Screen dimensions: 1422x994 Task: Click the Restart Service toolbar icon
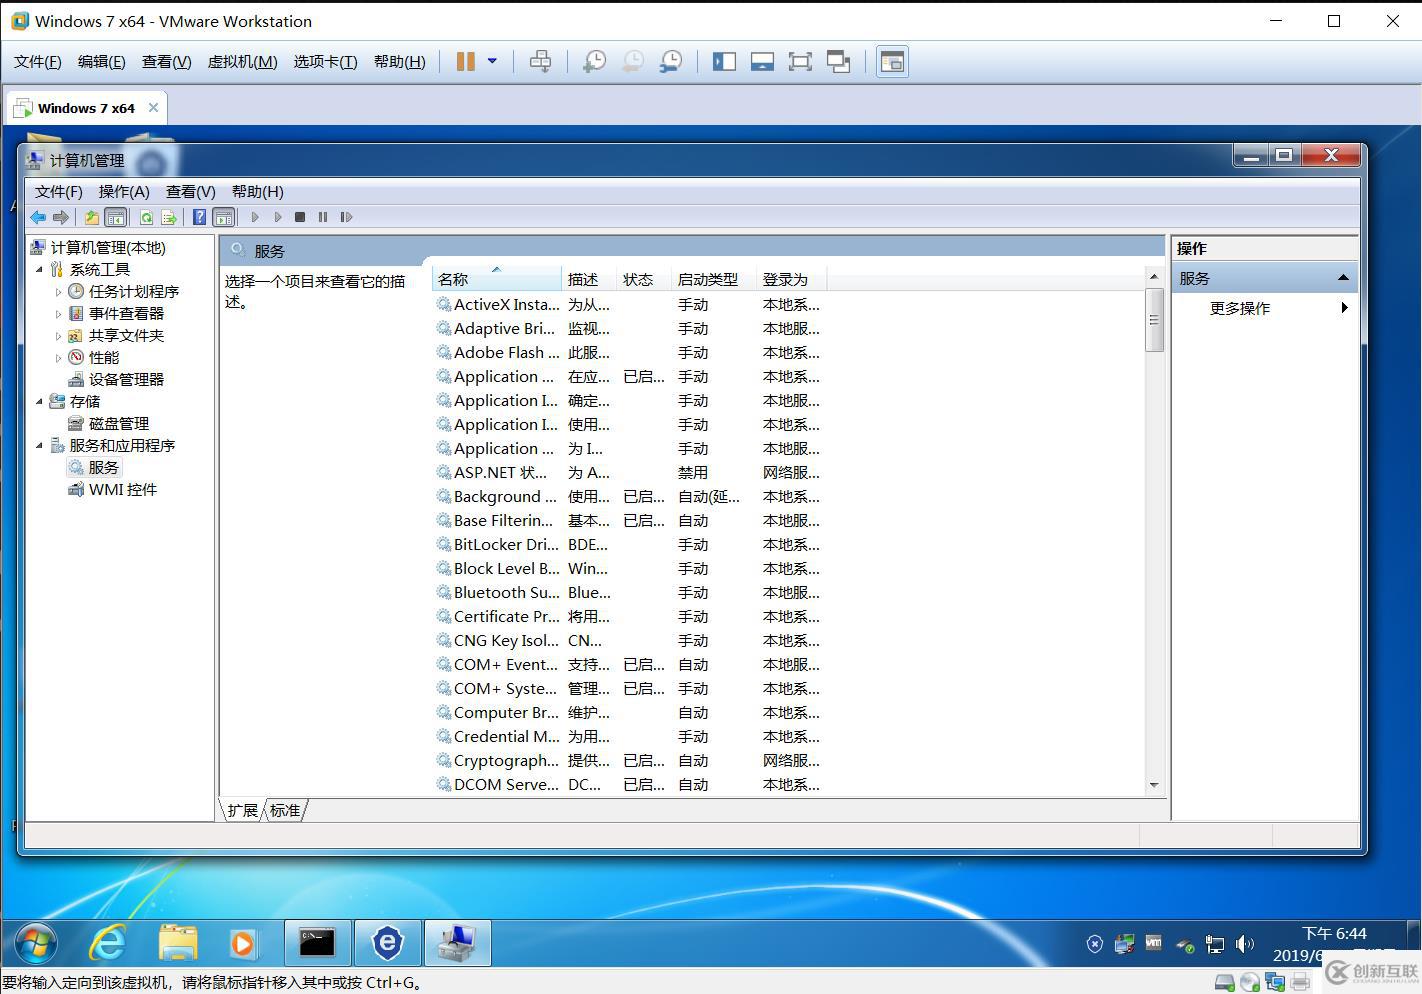[x=346, y=217]
